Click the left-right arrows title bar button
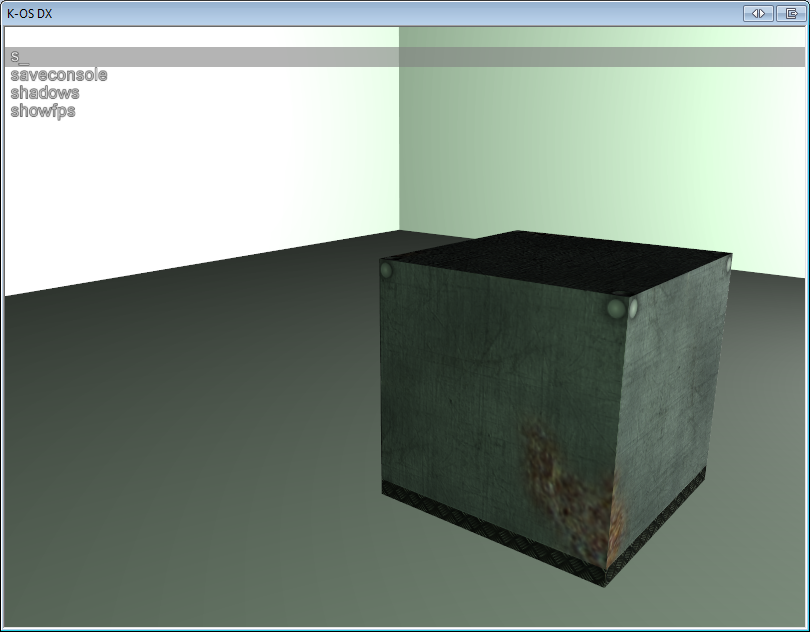Screen dimensions: 812x634 [759, 13]
